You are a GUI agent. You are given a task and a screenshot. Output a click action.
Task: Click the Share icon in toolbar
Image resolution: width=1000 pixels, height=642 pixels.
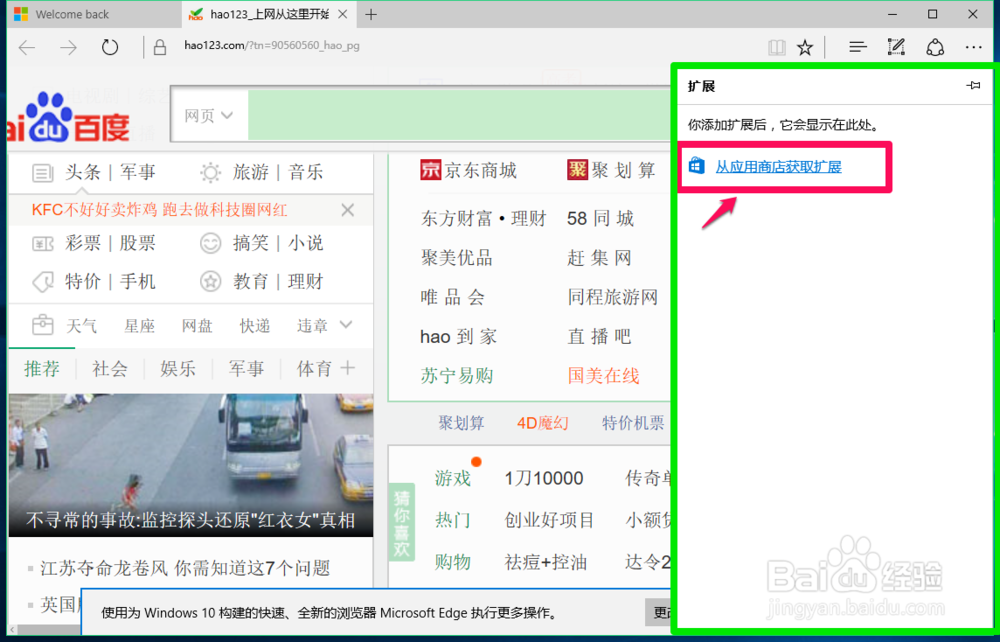point(935,47)
